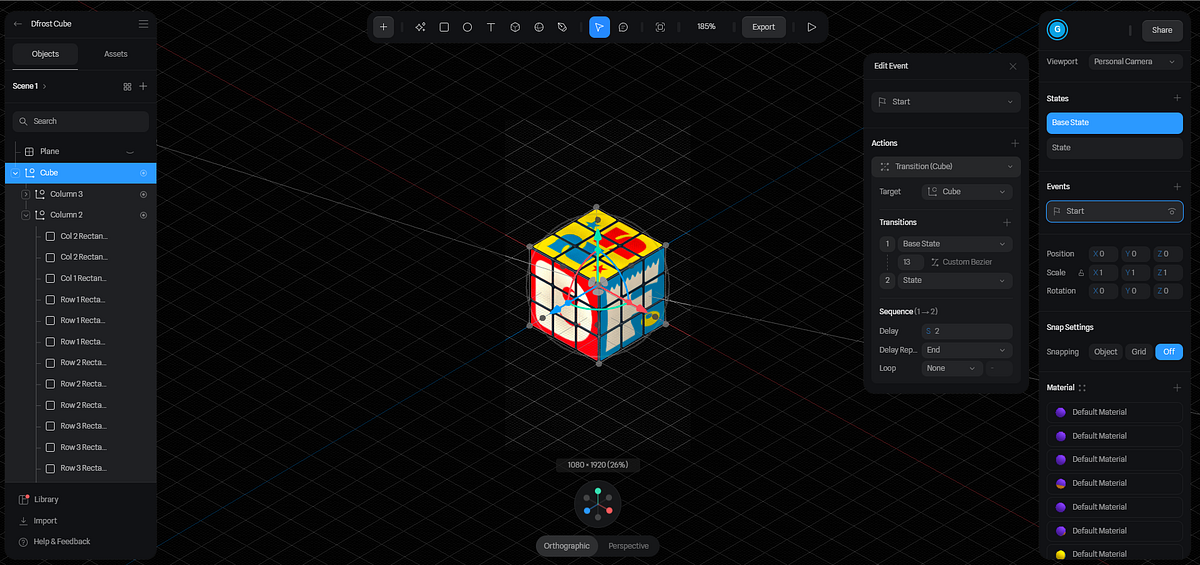Switch to Orthographic view
1200x565 pixels.
click(x=567, y=546)
